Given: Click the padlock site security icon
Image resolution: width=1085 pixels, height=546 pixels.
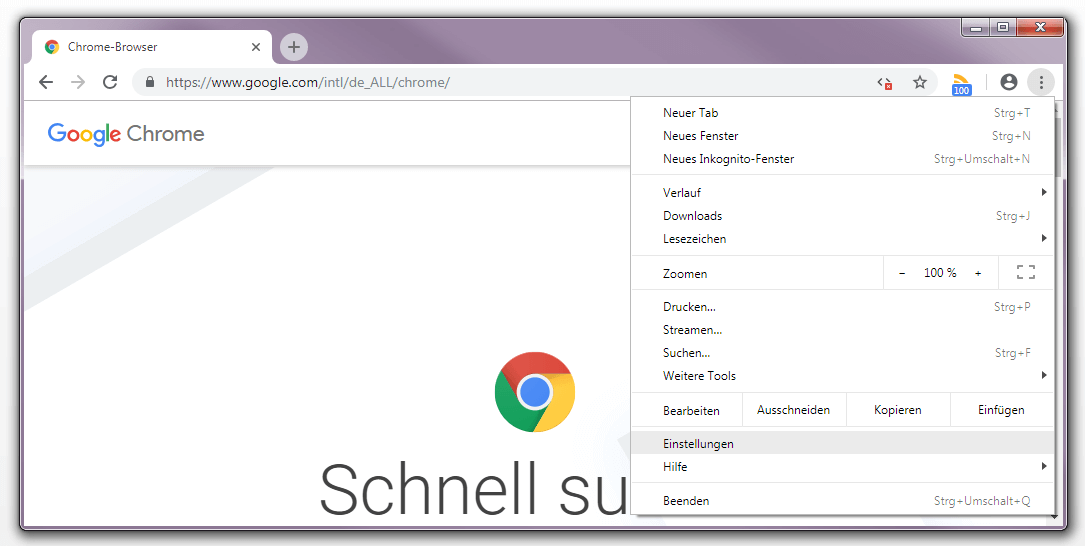Looking at the screenshot, I should point(149,82).
